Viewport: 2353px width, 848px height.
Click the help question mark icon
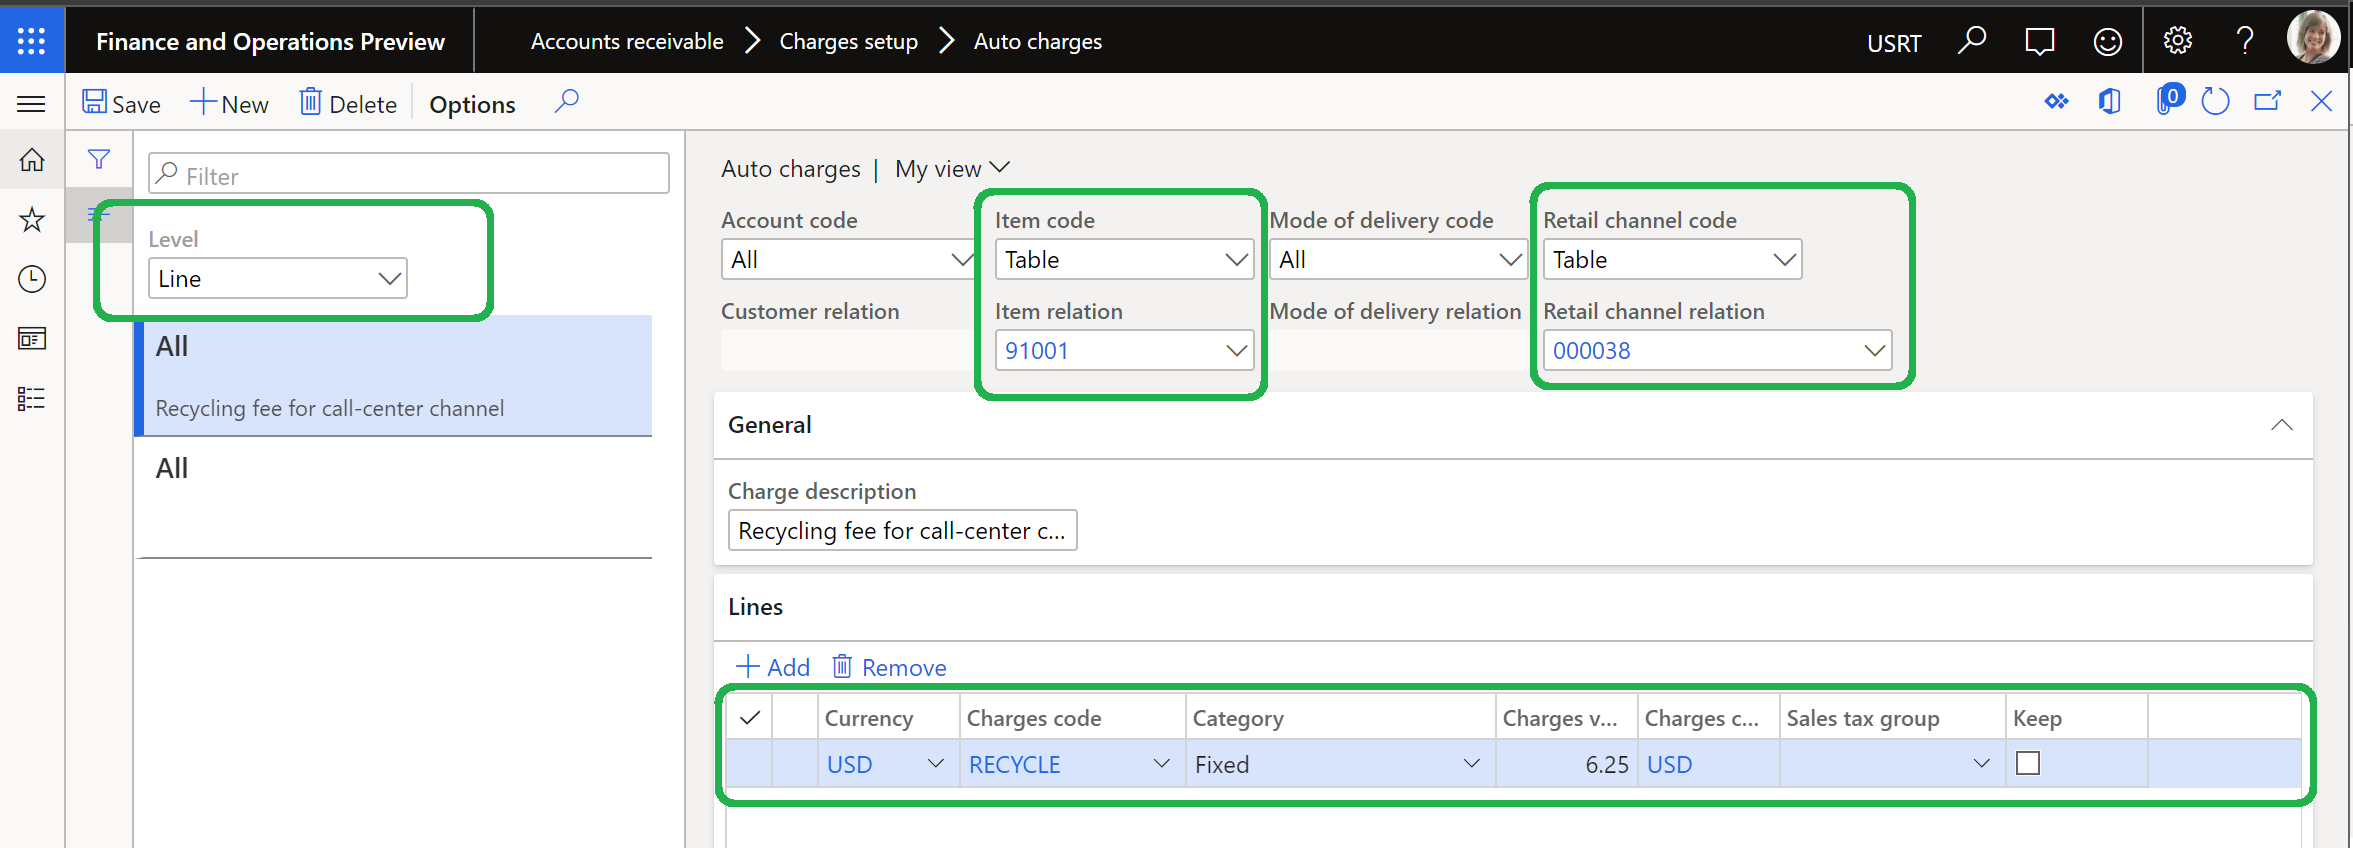pyautogui.click(x=2245, y=41)
